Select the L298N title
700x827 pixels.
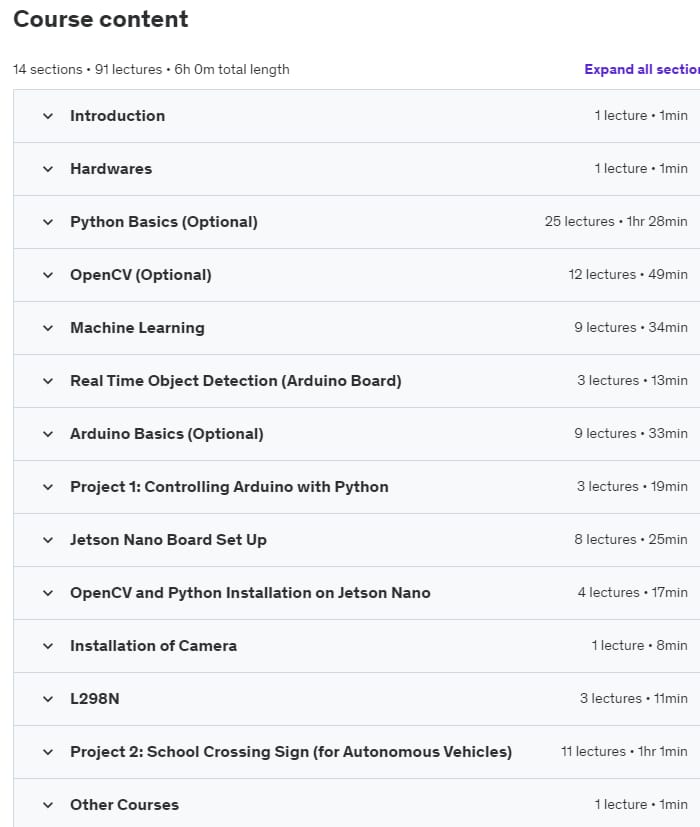(x=95, y=699)
